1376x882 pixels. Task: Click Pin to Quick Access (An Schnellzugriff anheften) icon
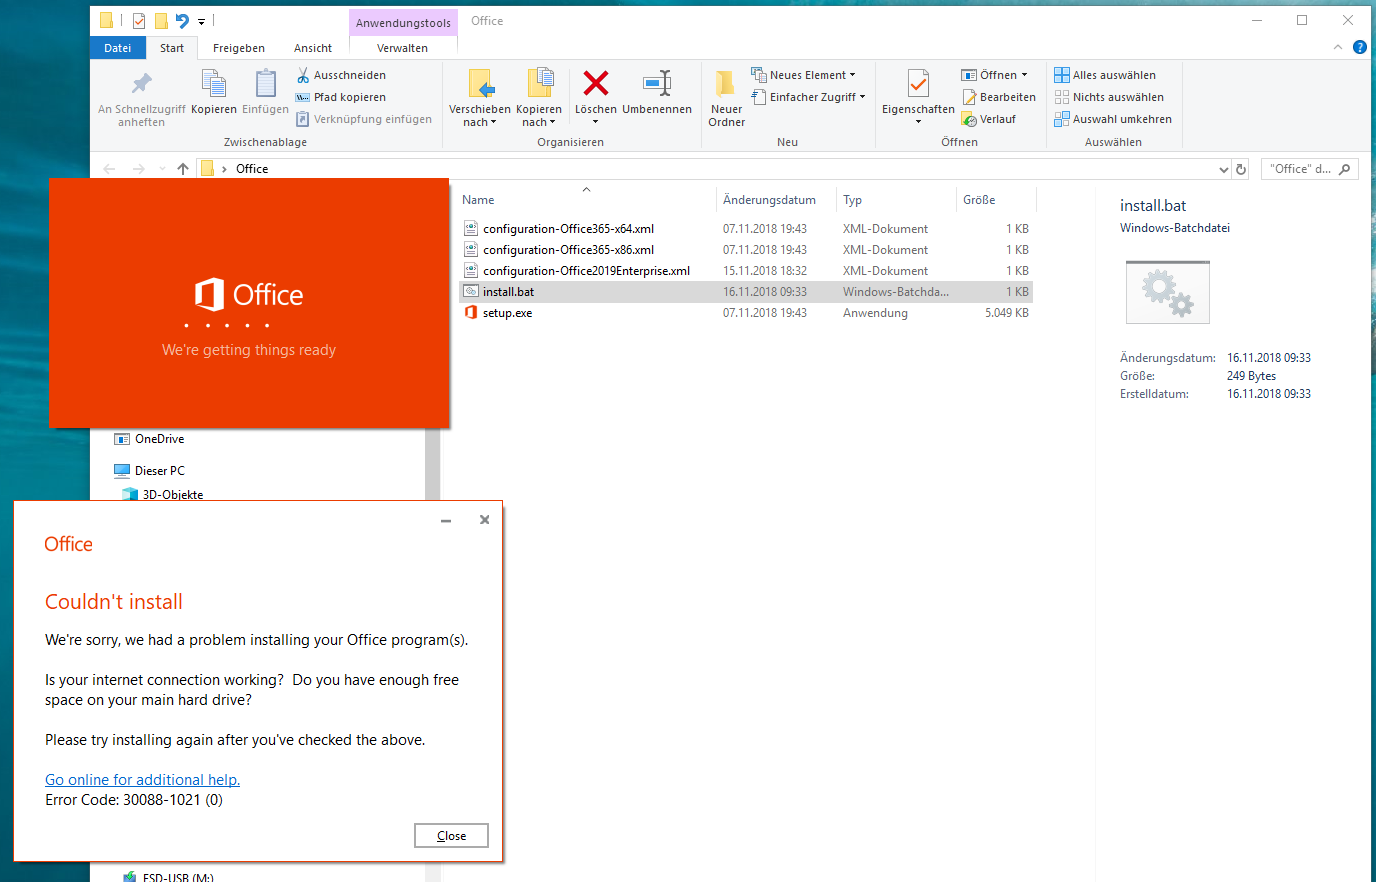coord(142,83)
